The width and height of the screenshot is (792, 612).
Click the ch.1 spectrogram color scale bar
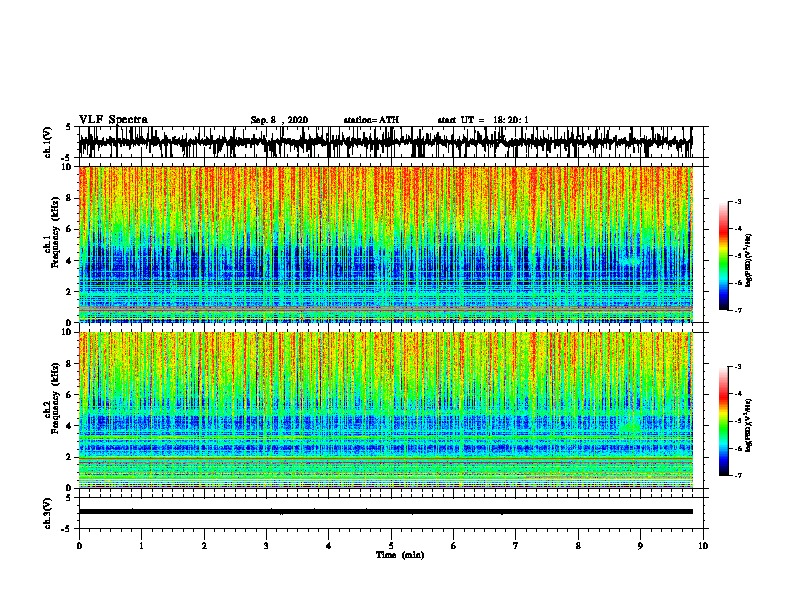point(724,256)
